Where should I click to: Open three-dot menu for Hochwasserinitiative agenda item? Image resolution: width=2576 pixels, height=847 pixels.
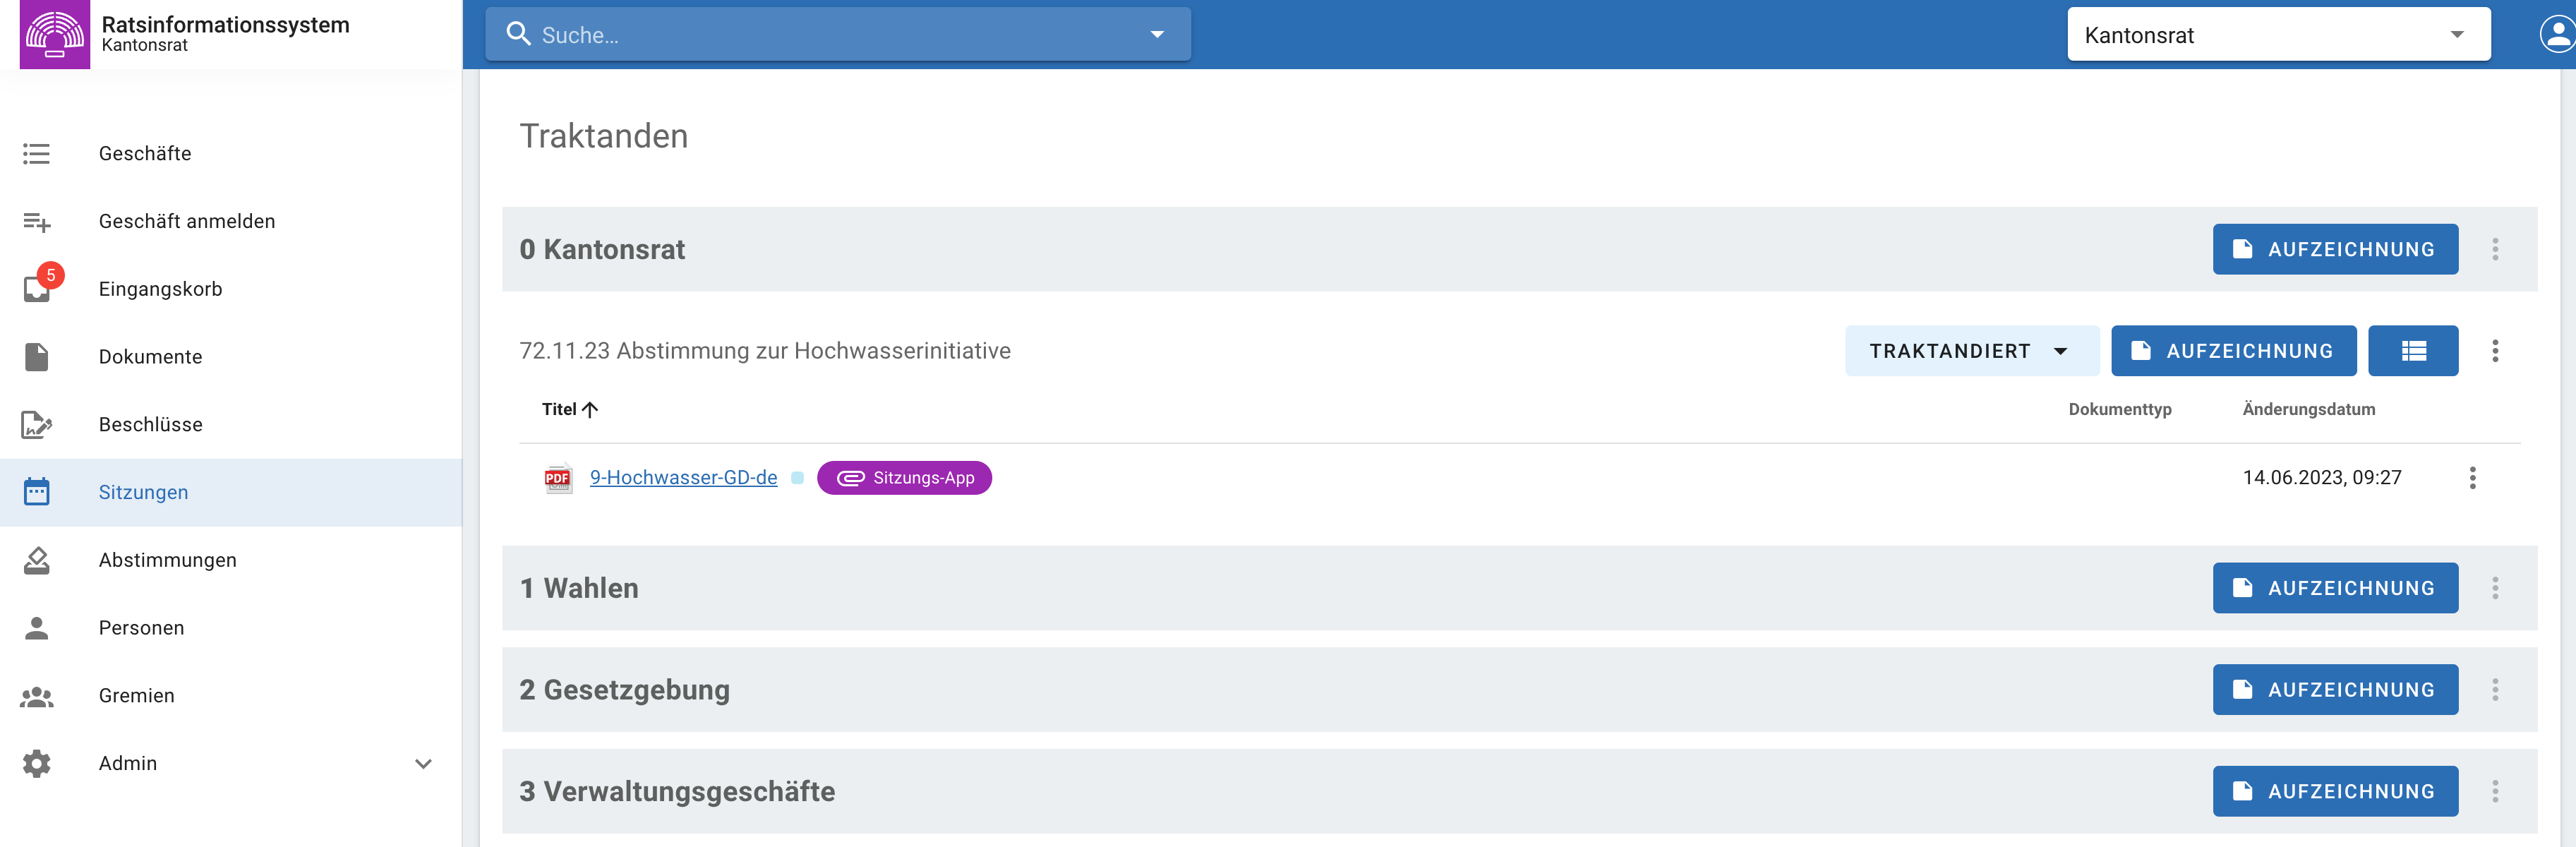coord(2495,351)
